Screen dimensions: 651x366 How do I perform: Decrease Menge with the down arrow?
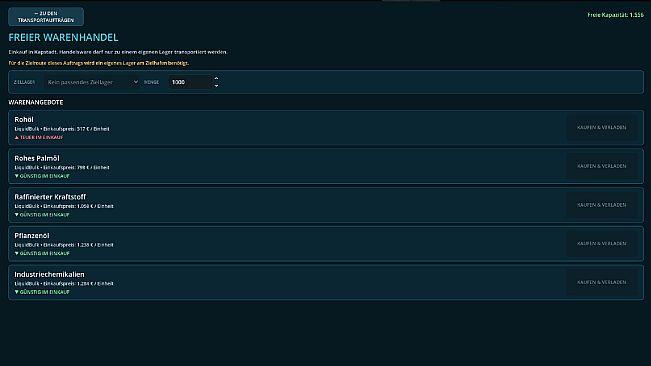[x=216, y=85]
